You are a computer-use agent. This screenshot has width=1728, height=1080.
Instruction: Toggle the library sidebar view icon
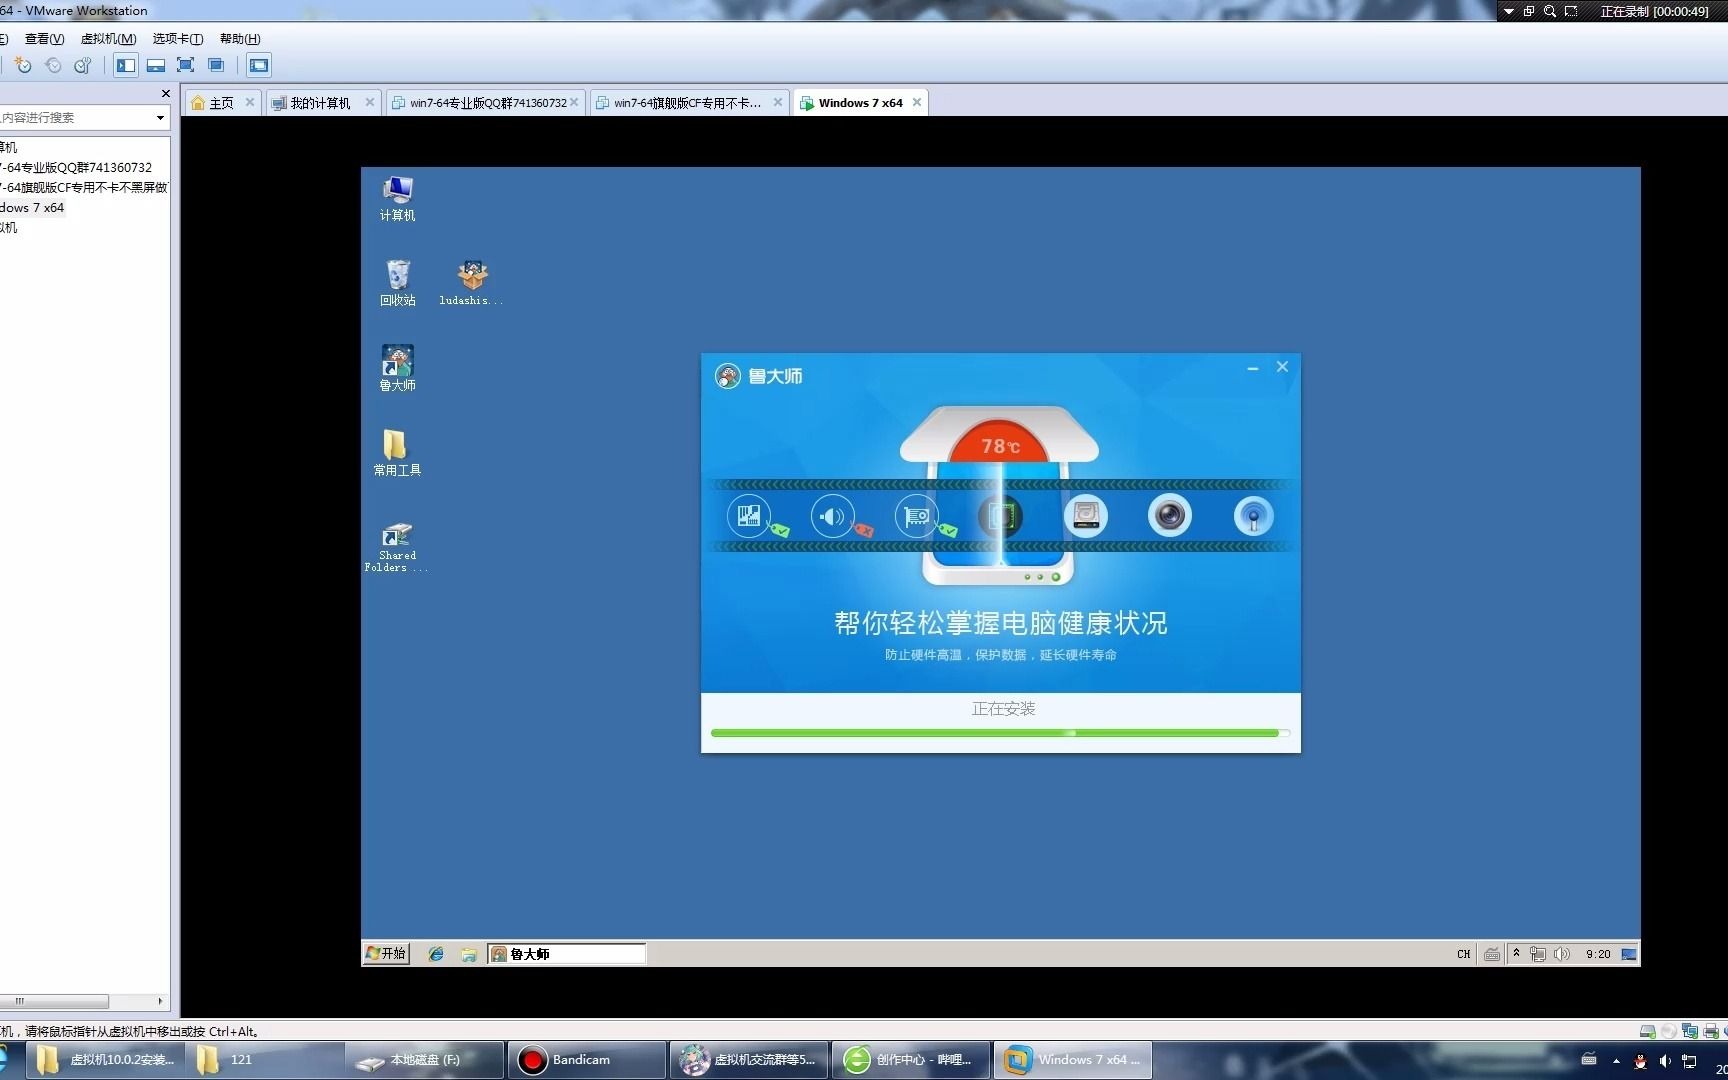point(126,65)
